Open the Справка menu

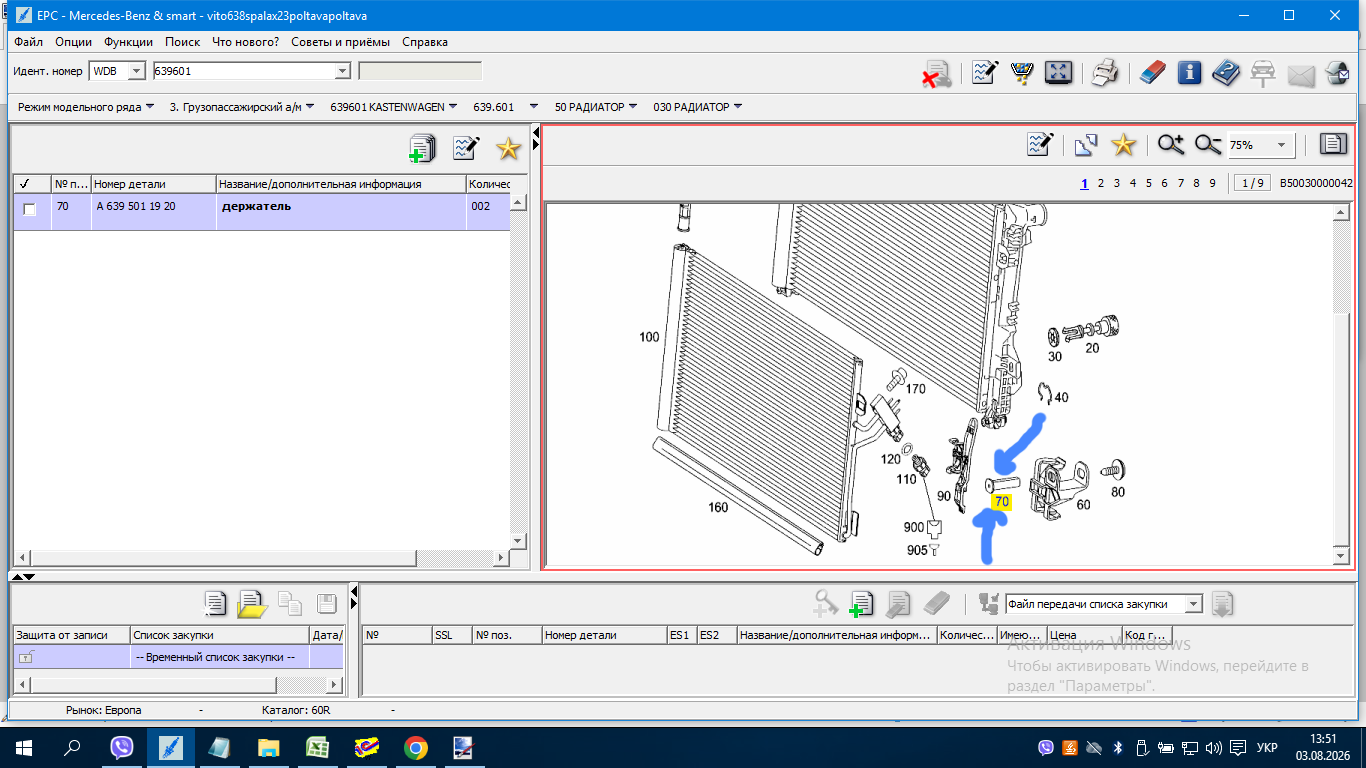click(425, 42)
